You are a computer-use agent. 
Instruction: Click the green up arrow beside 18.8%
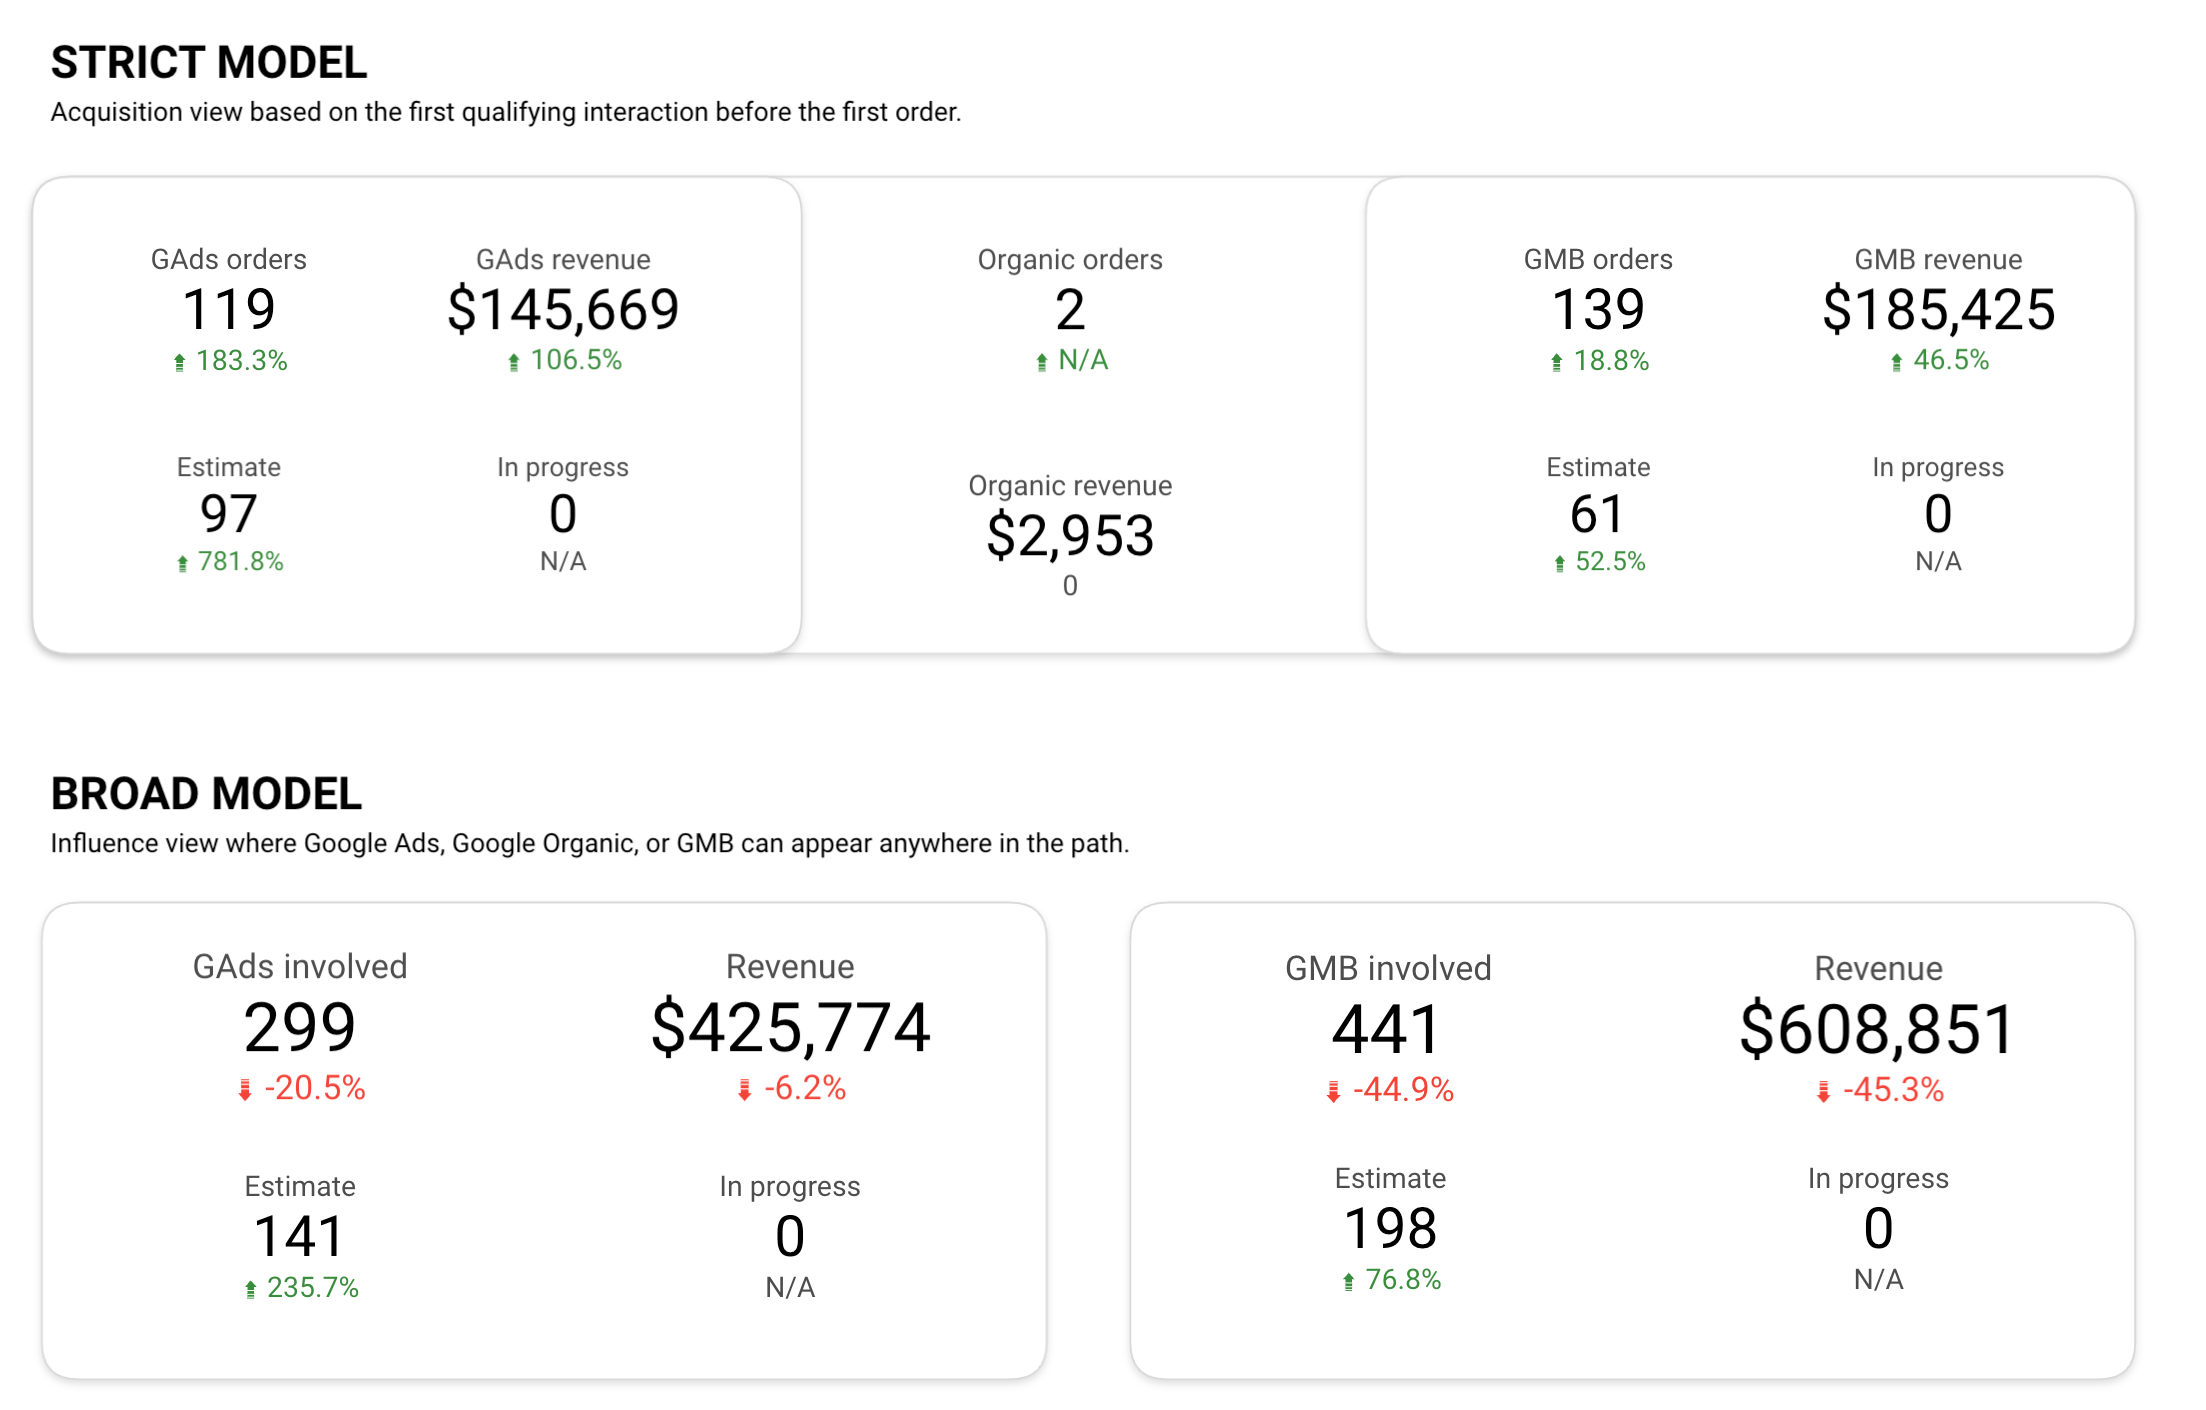click(x=1557, y=362)
